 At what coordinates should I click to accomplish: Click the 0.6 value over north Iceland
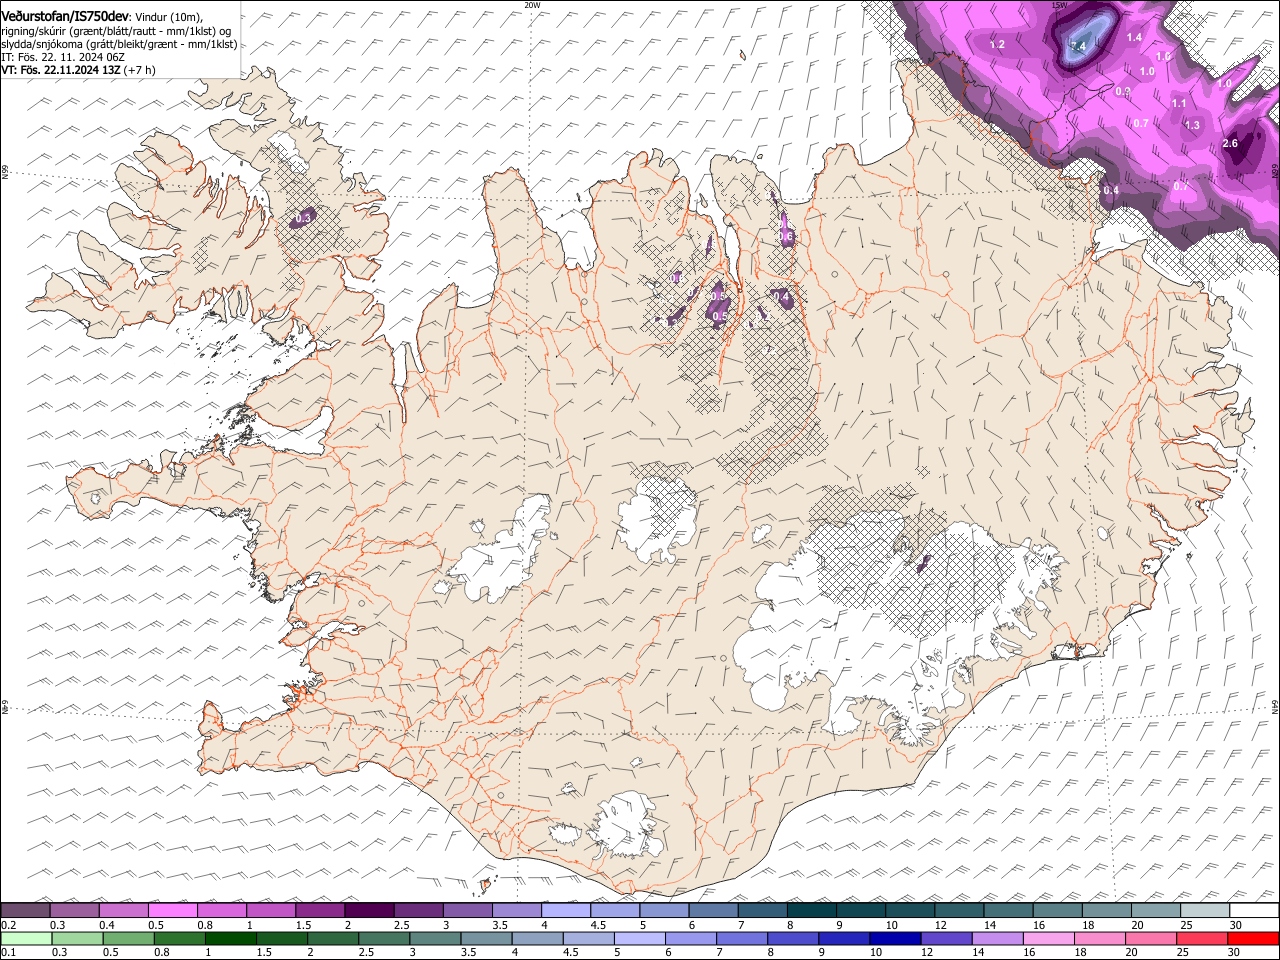pos(785,237)
